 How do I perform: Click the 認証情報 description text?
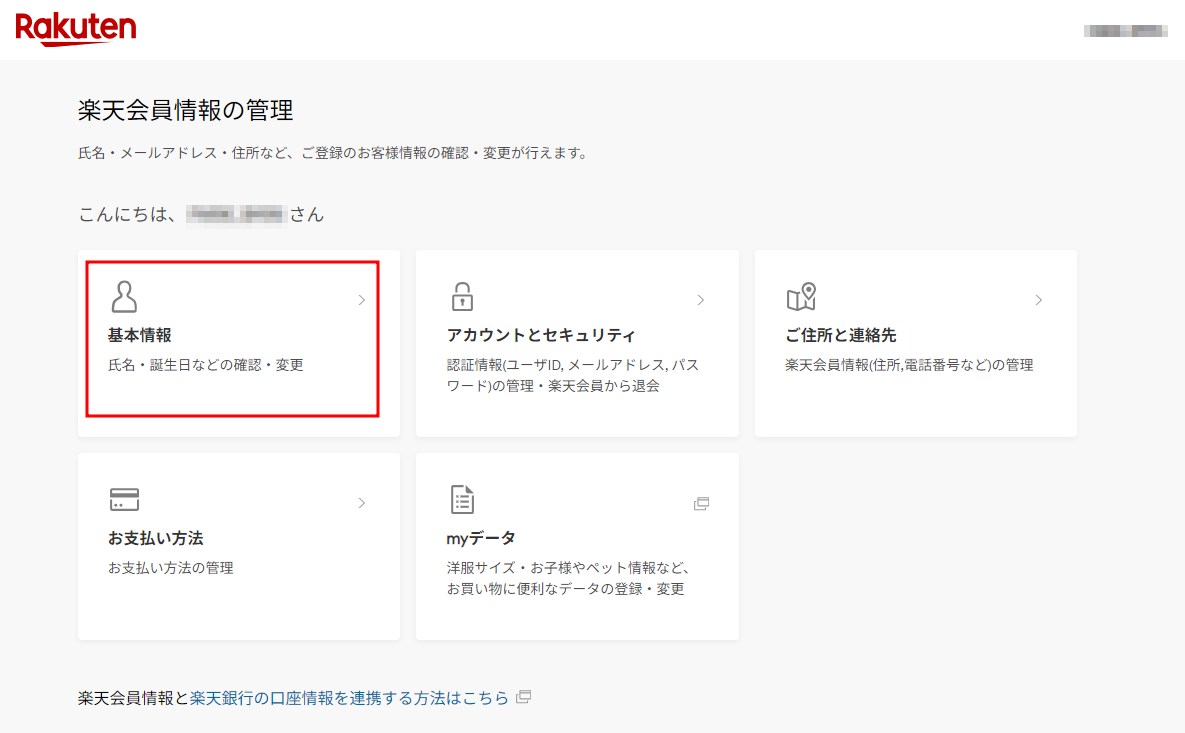(572, 376)
